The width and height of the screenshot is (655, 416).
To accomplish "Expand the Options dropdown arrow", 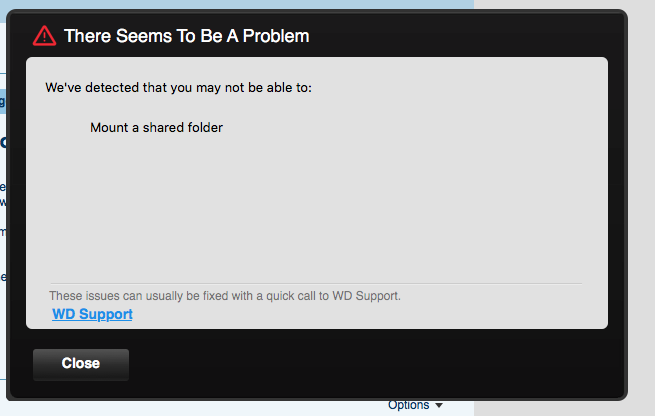I will point(439,406).
